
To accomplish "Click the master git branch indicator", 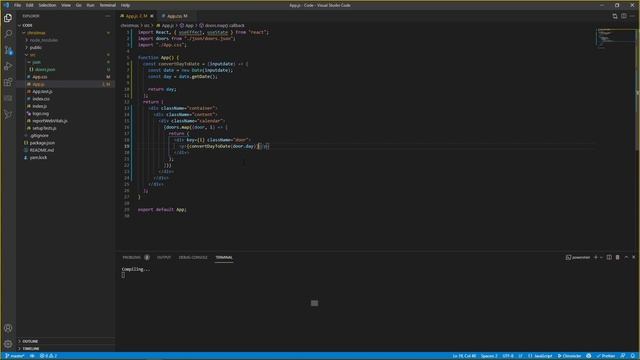I will tap(15, 356).
